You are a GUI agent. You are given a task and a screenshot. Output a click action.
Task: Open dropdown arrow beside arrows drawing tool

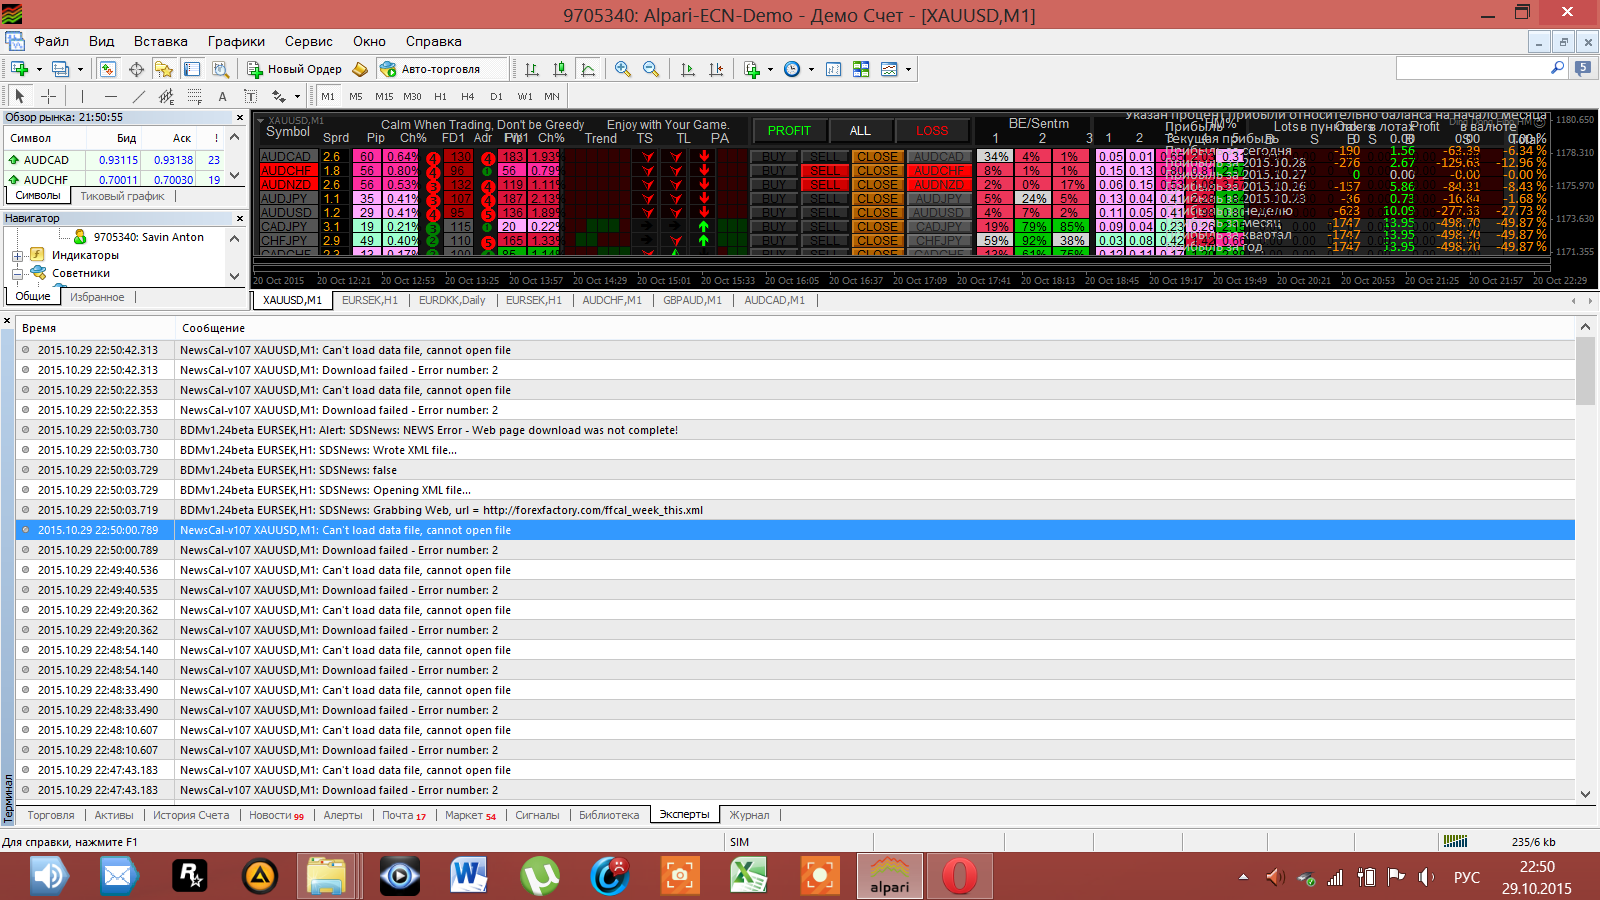297,96
